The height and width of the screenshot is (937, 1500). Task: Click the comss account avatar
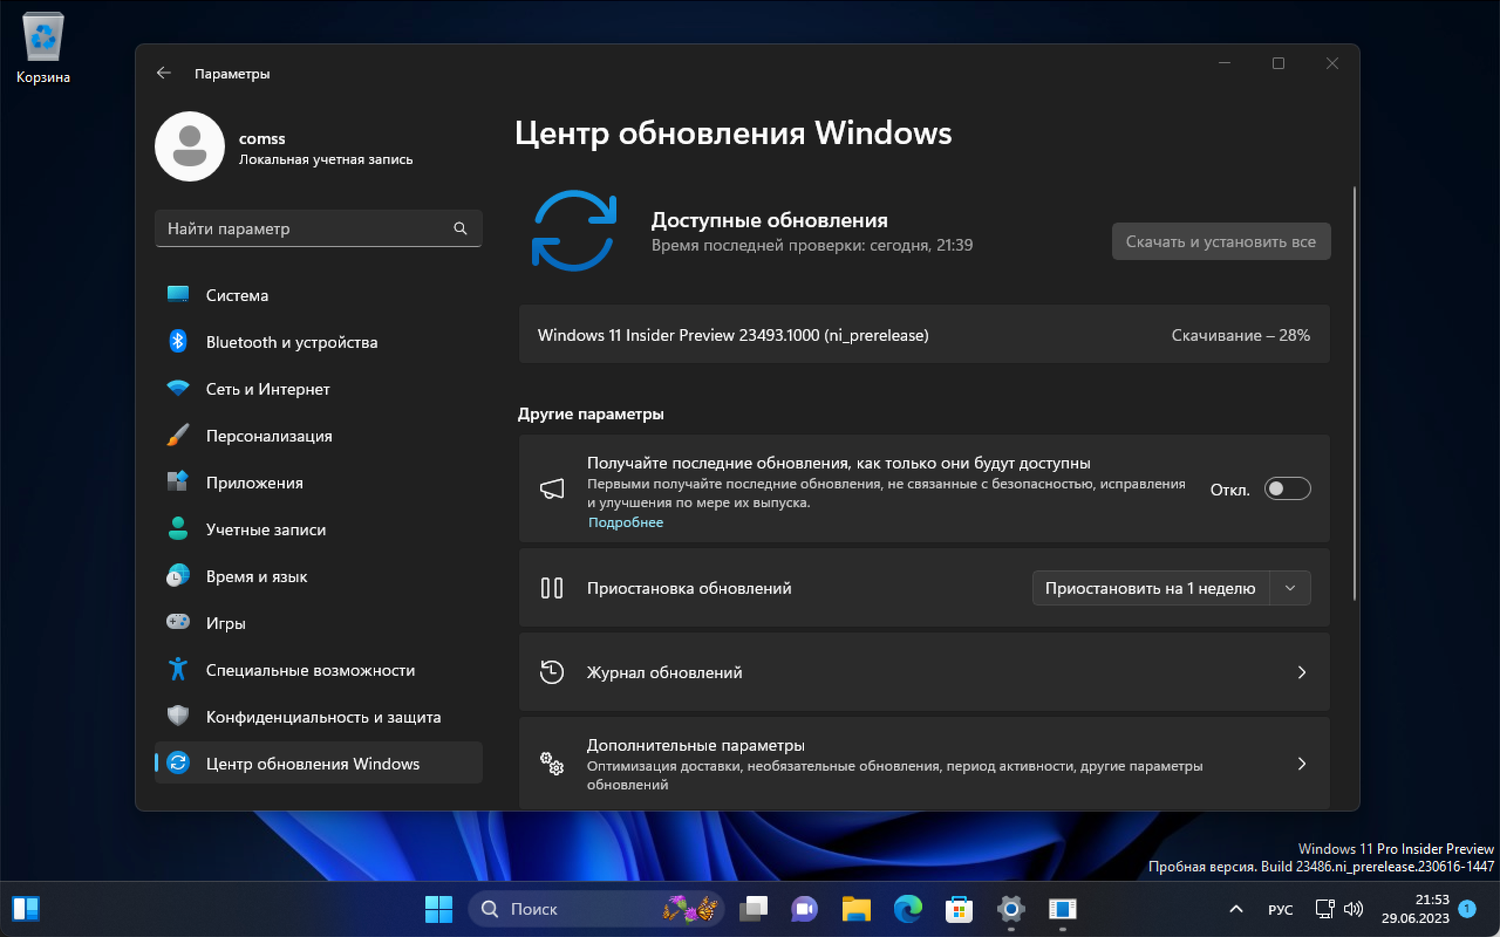pyautogui.click(x=190, y=146)
